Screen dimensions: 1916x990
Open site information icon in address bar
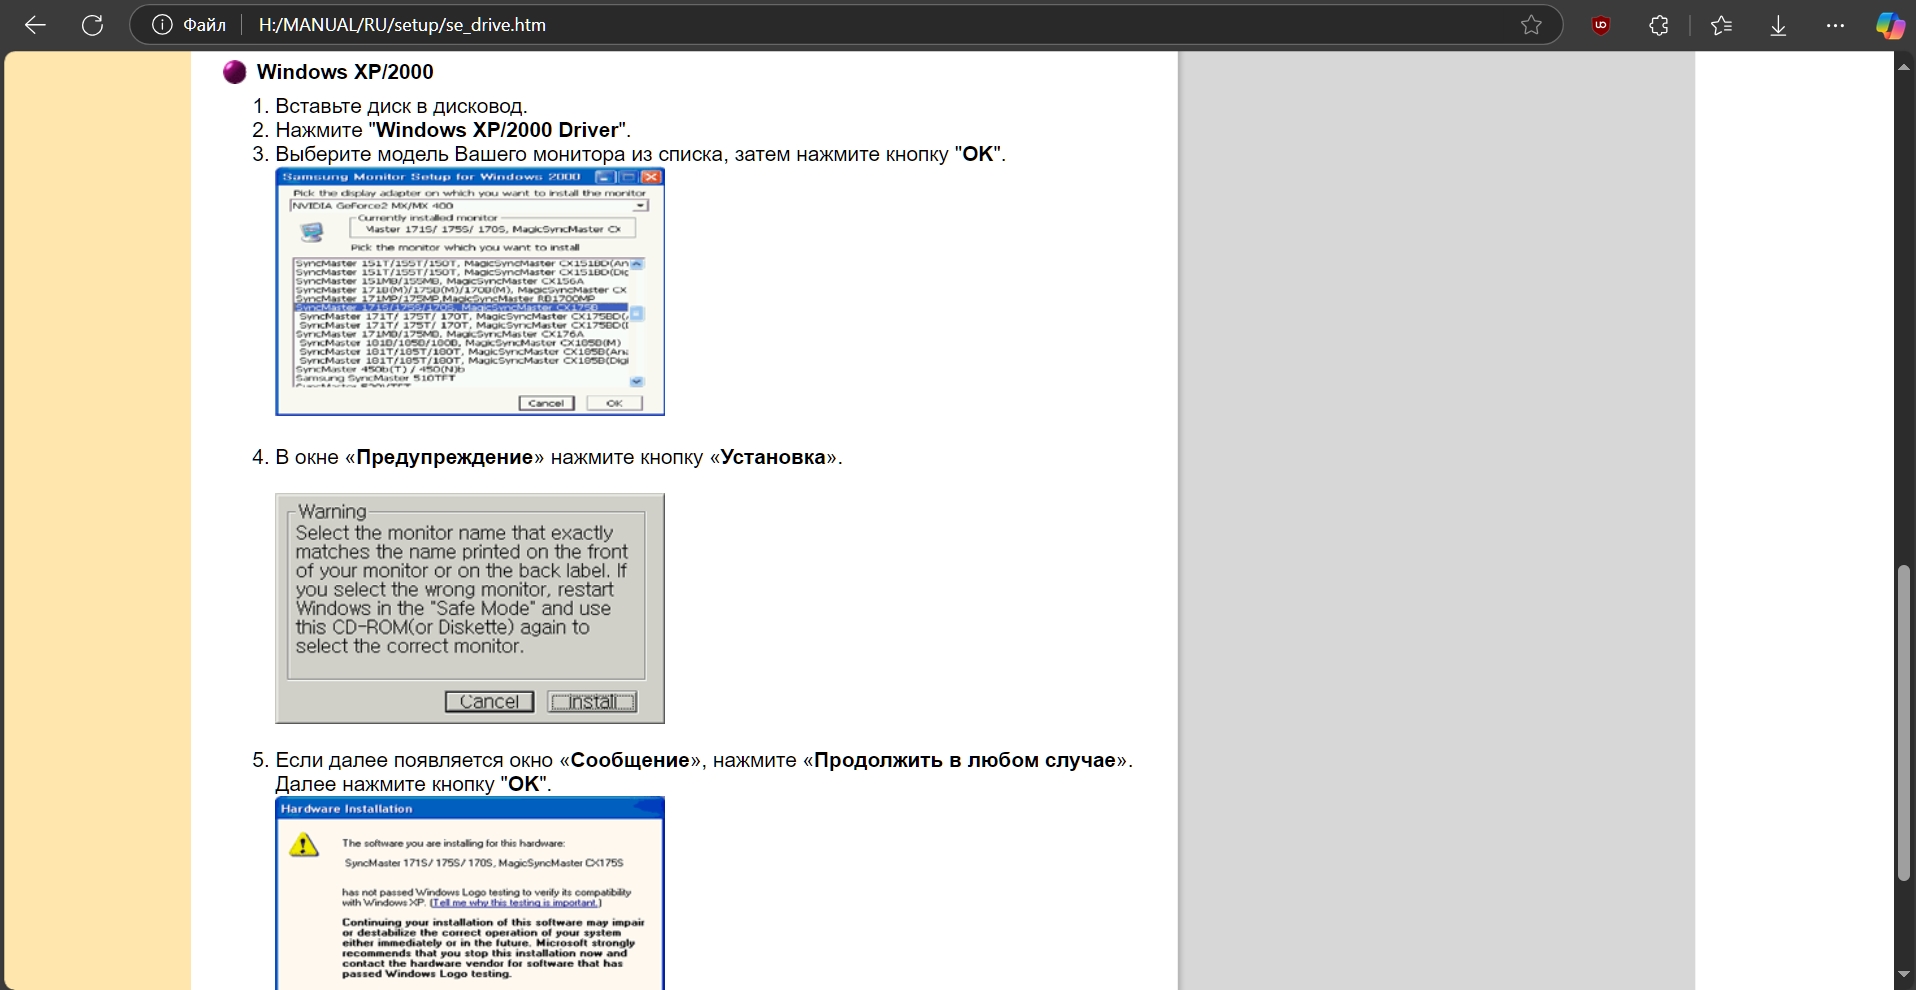point(162,25)
